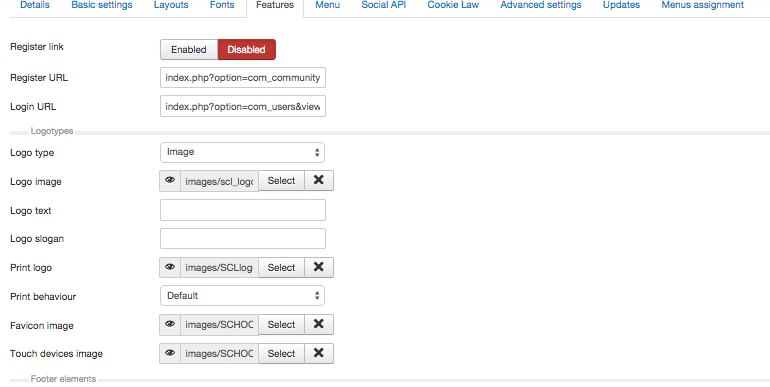Select the Features tab

275,5
